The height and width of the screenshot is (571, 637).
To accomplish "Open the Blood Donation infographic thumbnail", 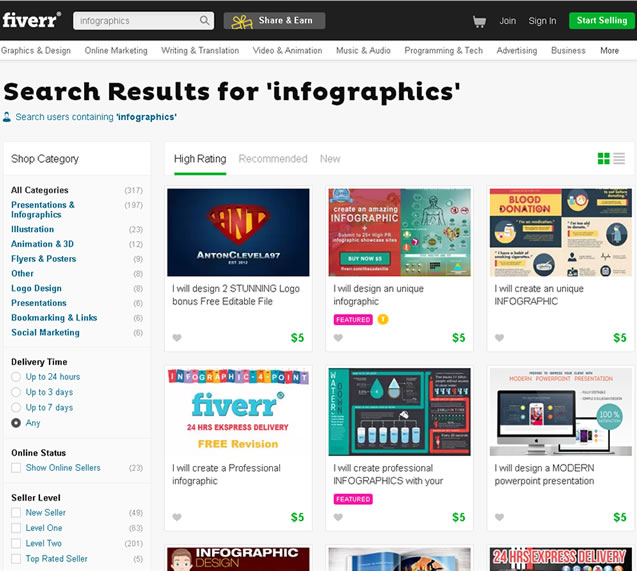I will (x=561, y=232).
